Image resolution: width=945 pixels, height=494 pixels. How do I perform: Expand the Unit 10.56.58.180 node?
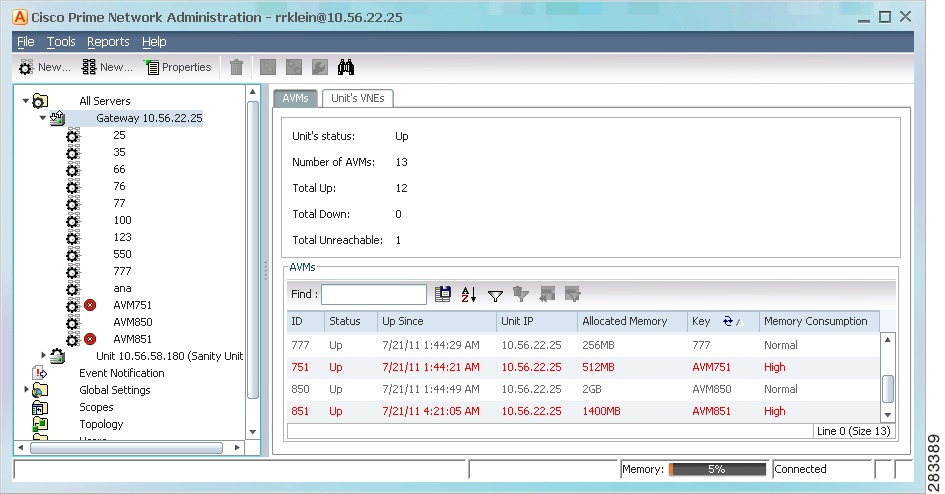click(43, 355)
